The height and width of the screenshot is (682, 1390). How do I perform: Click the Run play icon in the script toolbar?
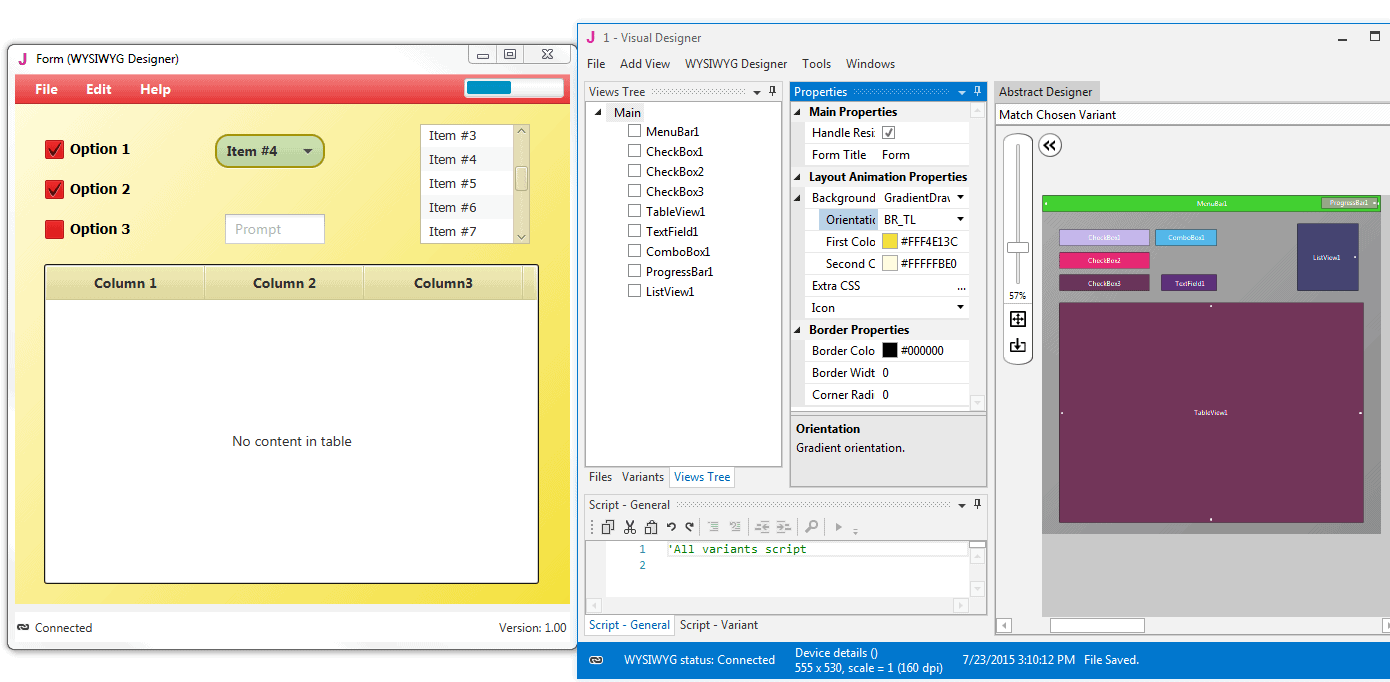(x=839, y=527)
